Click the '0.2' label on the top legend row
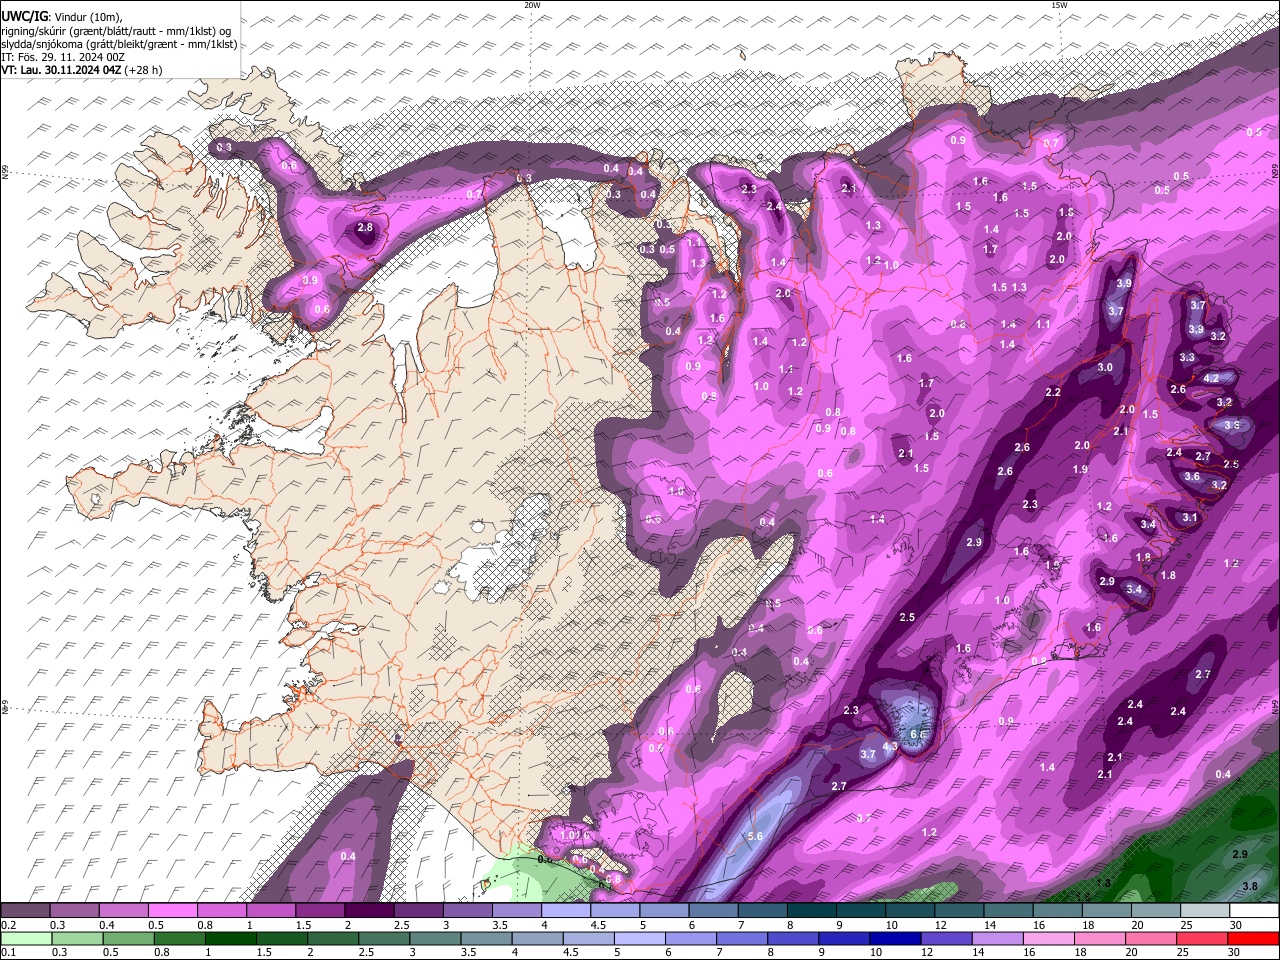 (x=8, y=925)
